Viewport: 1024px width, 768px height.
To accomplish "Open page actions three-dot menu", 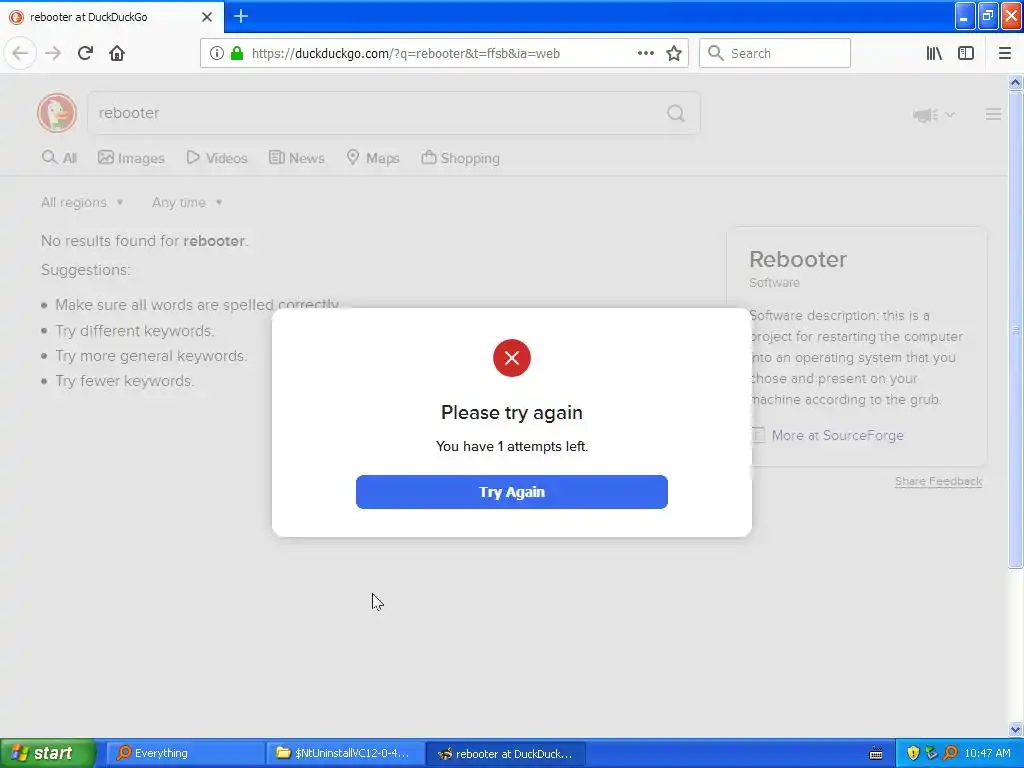I will pos(645,53).
